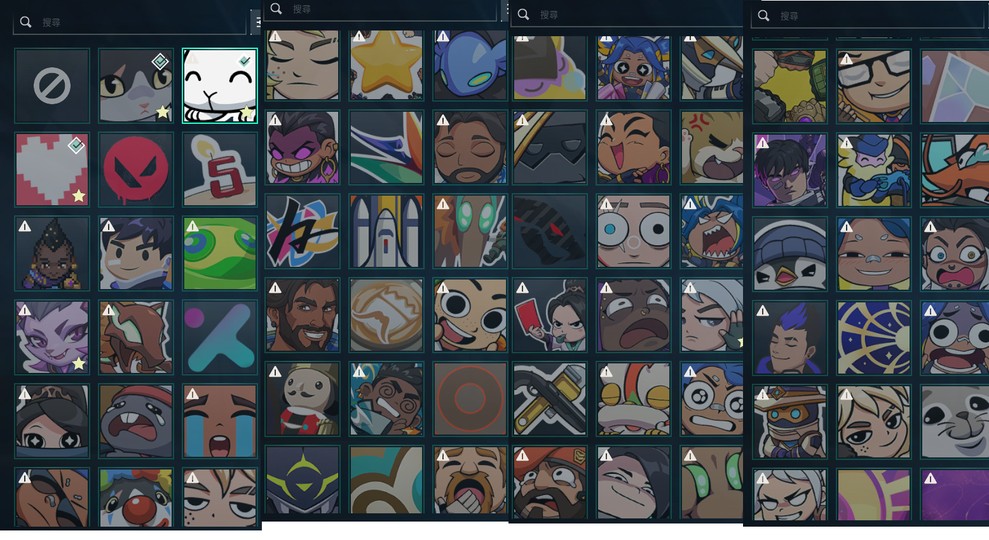Select the grey cat with yellow eyes spray
Image resolution: width=989 pixels, height=540 pixels.
pos(136,86)
